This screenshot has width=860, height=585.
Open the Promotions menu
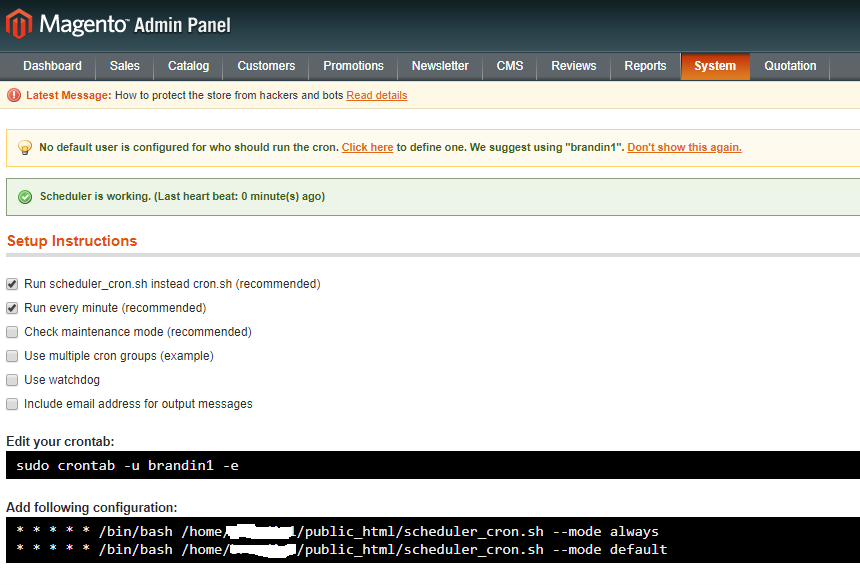[353, 66]
